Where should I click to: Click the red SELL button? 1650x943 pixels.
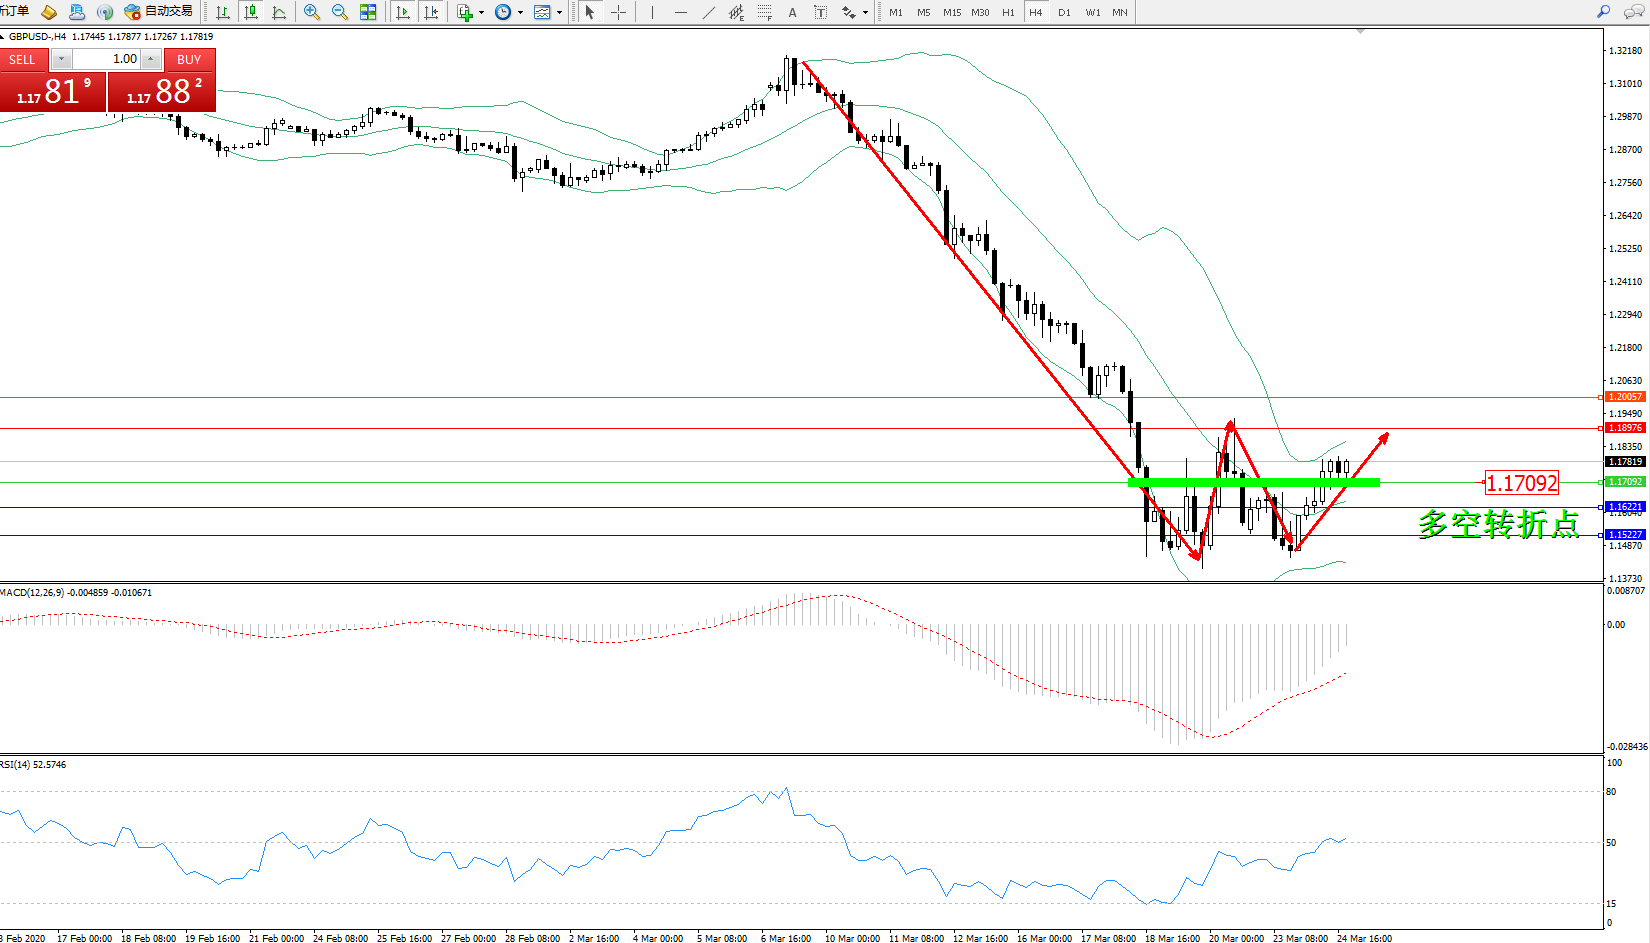pyautogui.click(x=22, y=60)
